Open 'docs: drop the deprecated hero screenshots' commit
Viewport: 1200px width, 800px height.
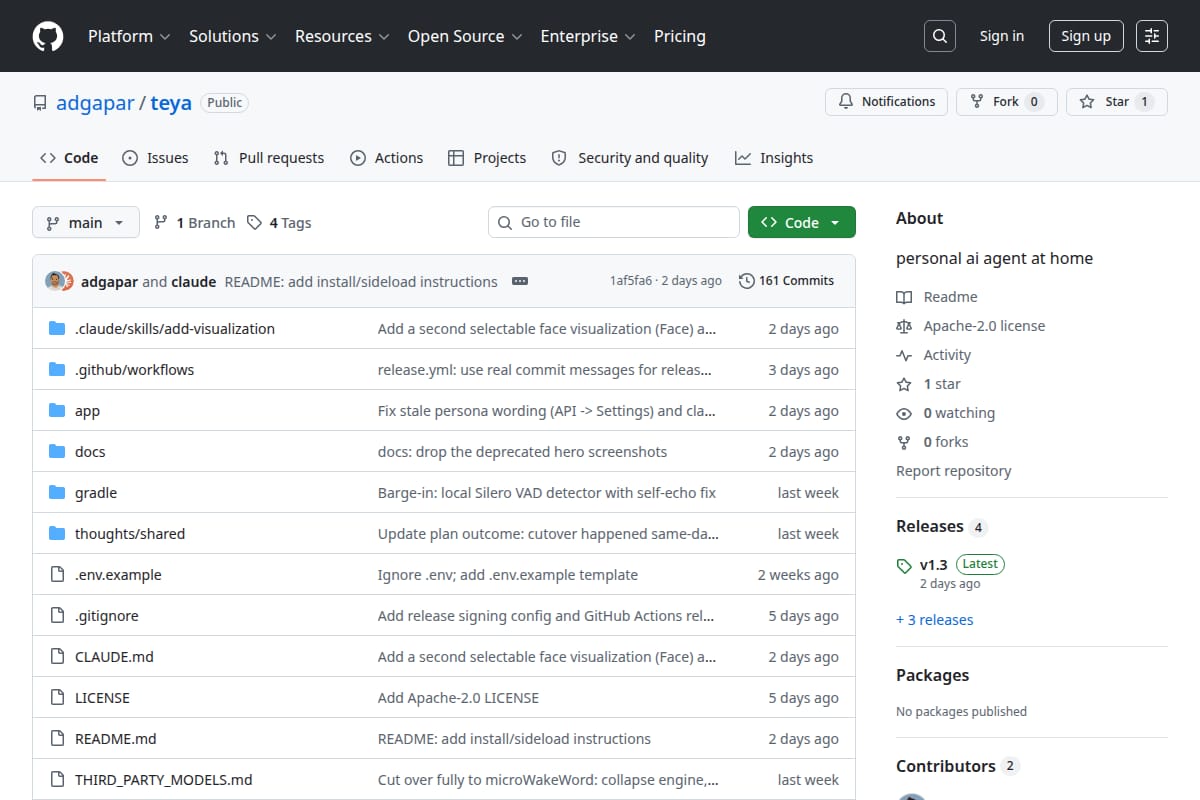point(522,452)
